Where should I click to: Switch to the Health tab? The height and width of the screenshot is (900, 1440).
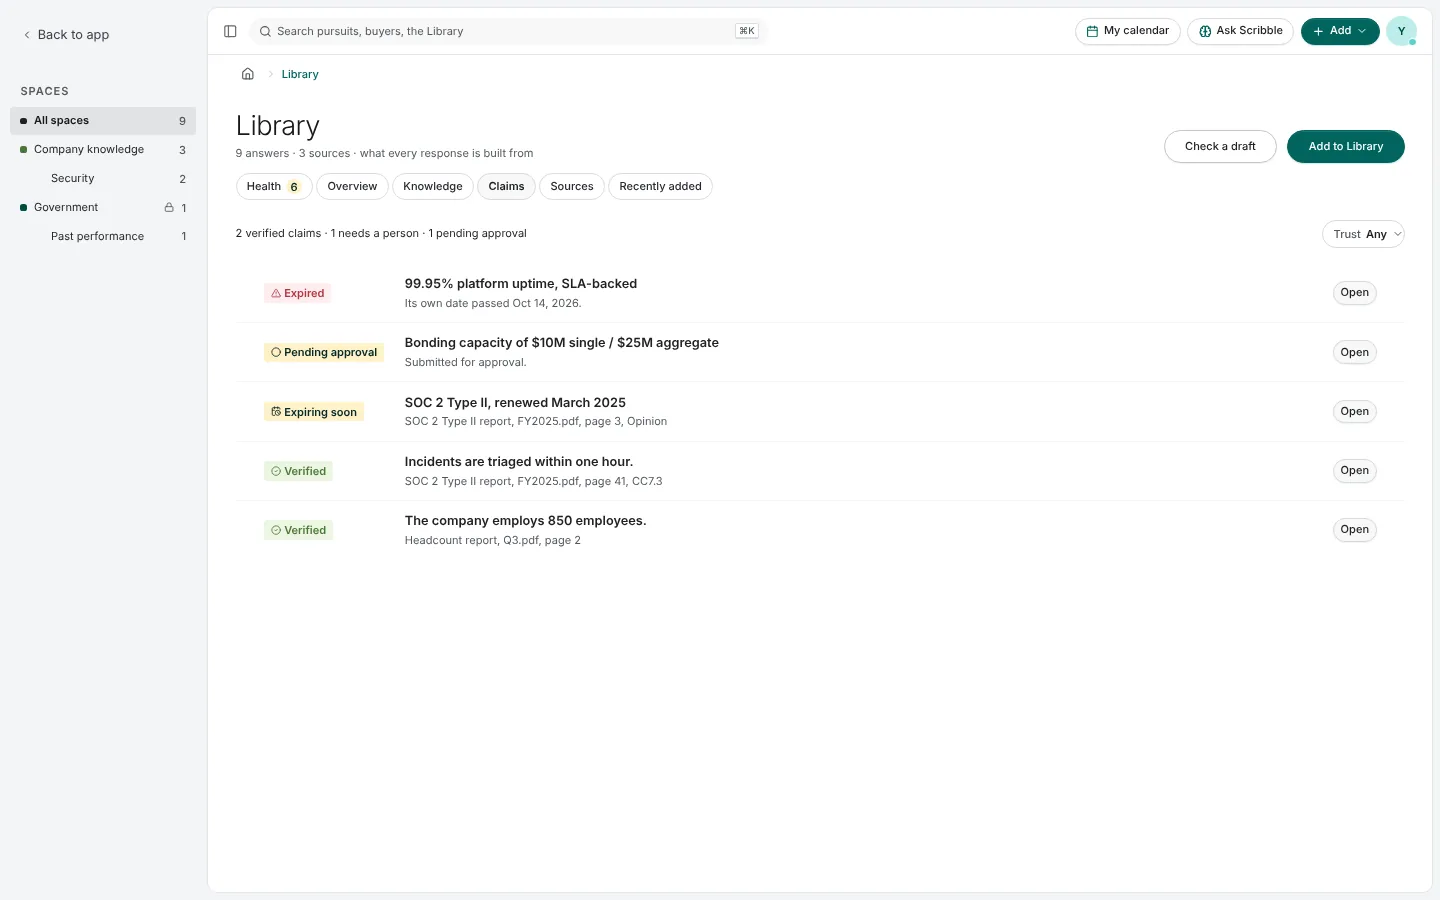274,186
